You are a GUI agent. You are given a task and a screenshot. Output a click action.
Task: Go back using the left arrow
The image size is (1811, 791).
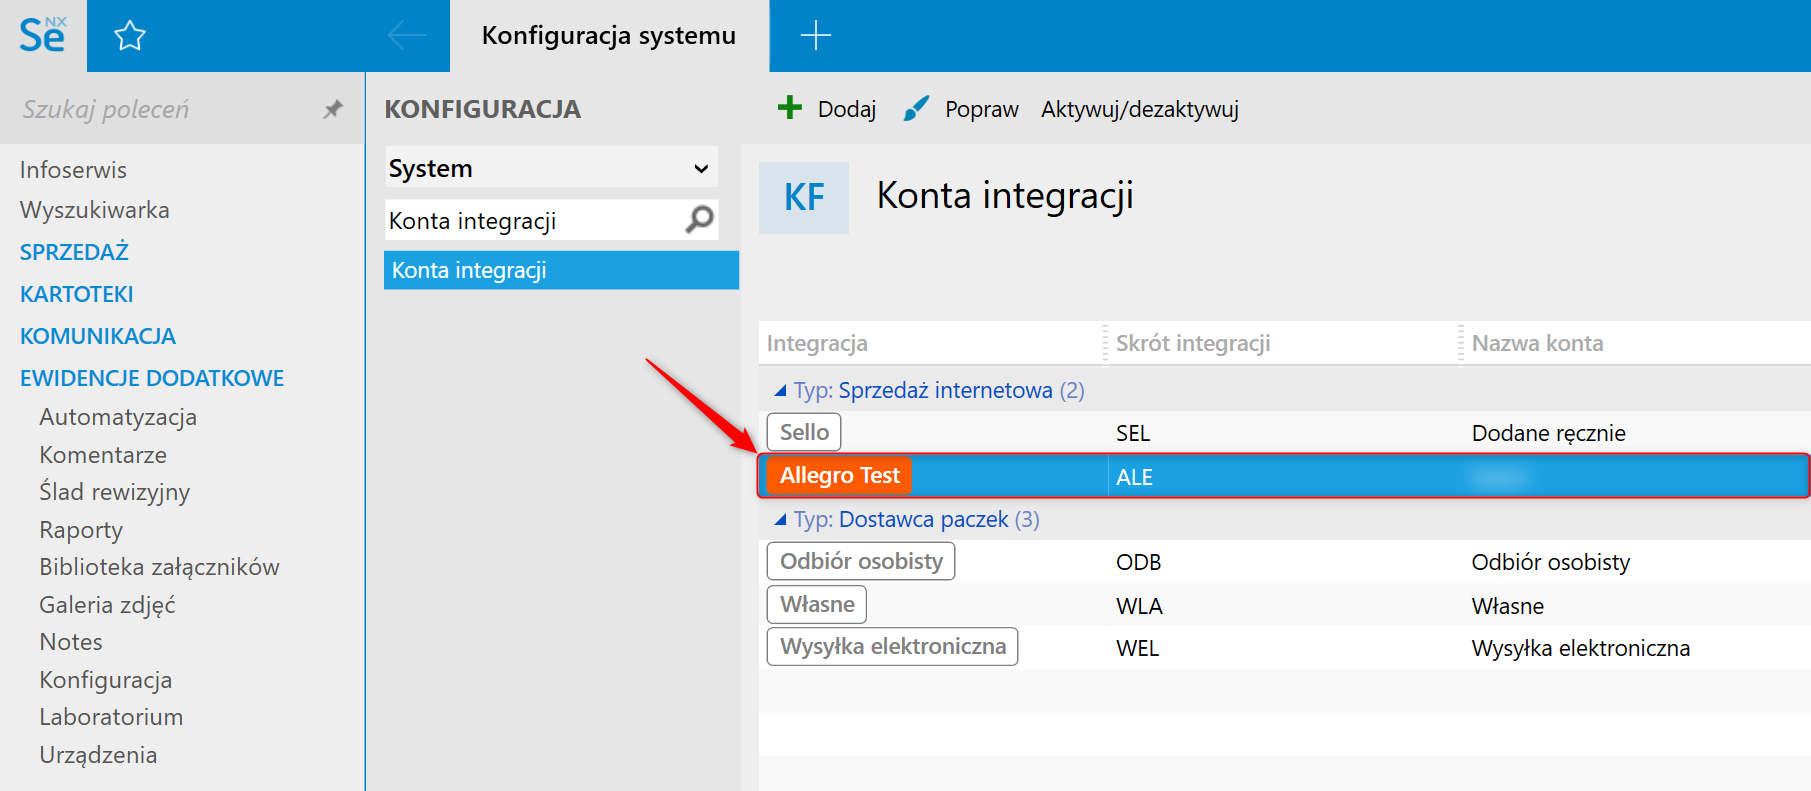[x=406, y=36]
